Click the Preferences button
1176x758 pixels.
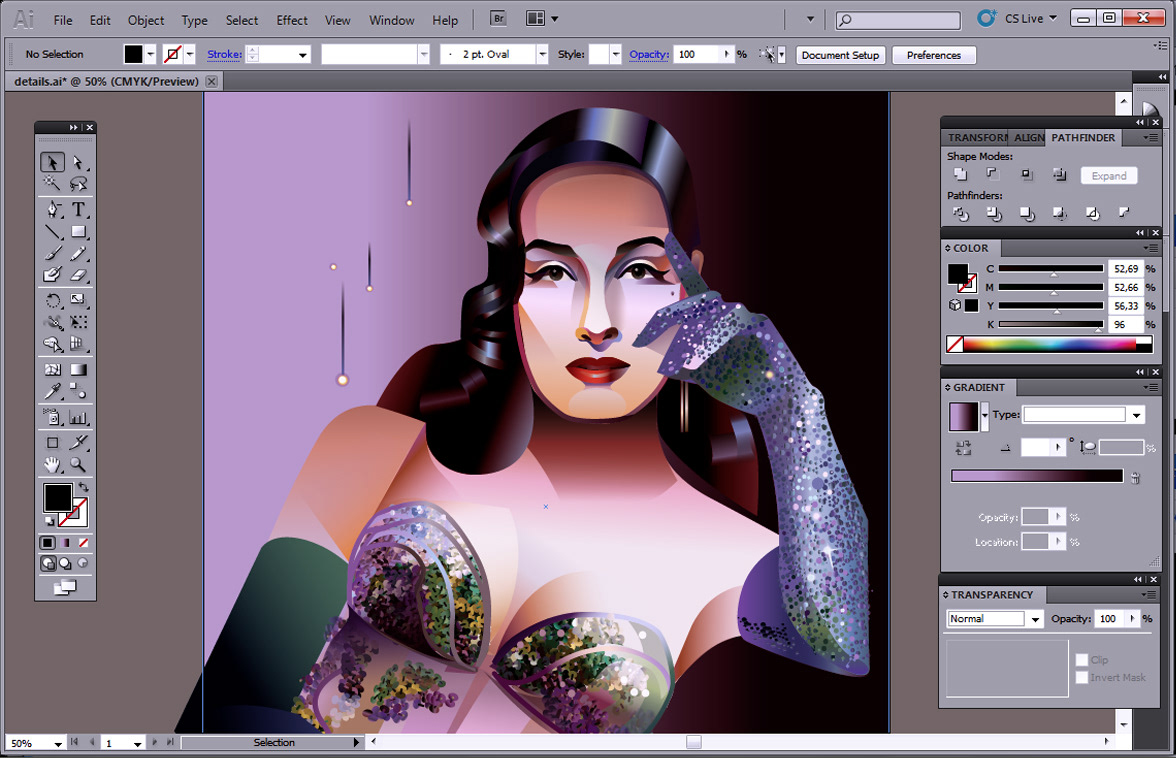click(934, 55)
